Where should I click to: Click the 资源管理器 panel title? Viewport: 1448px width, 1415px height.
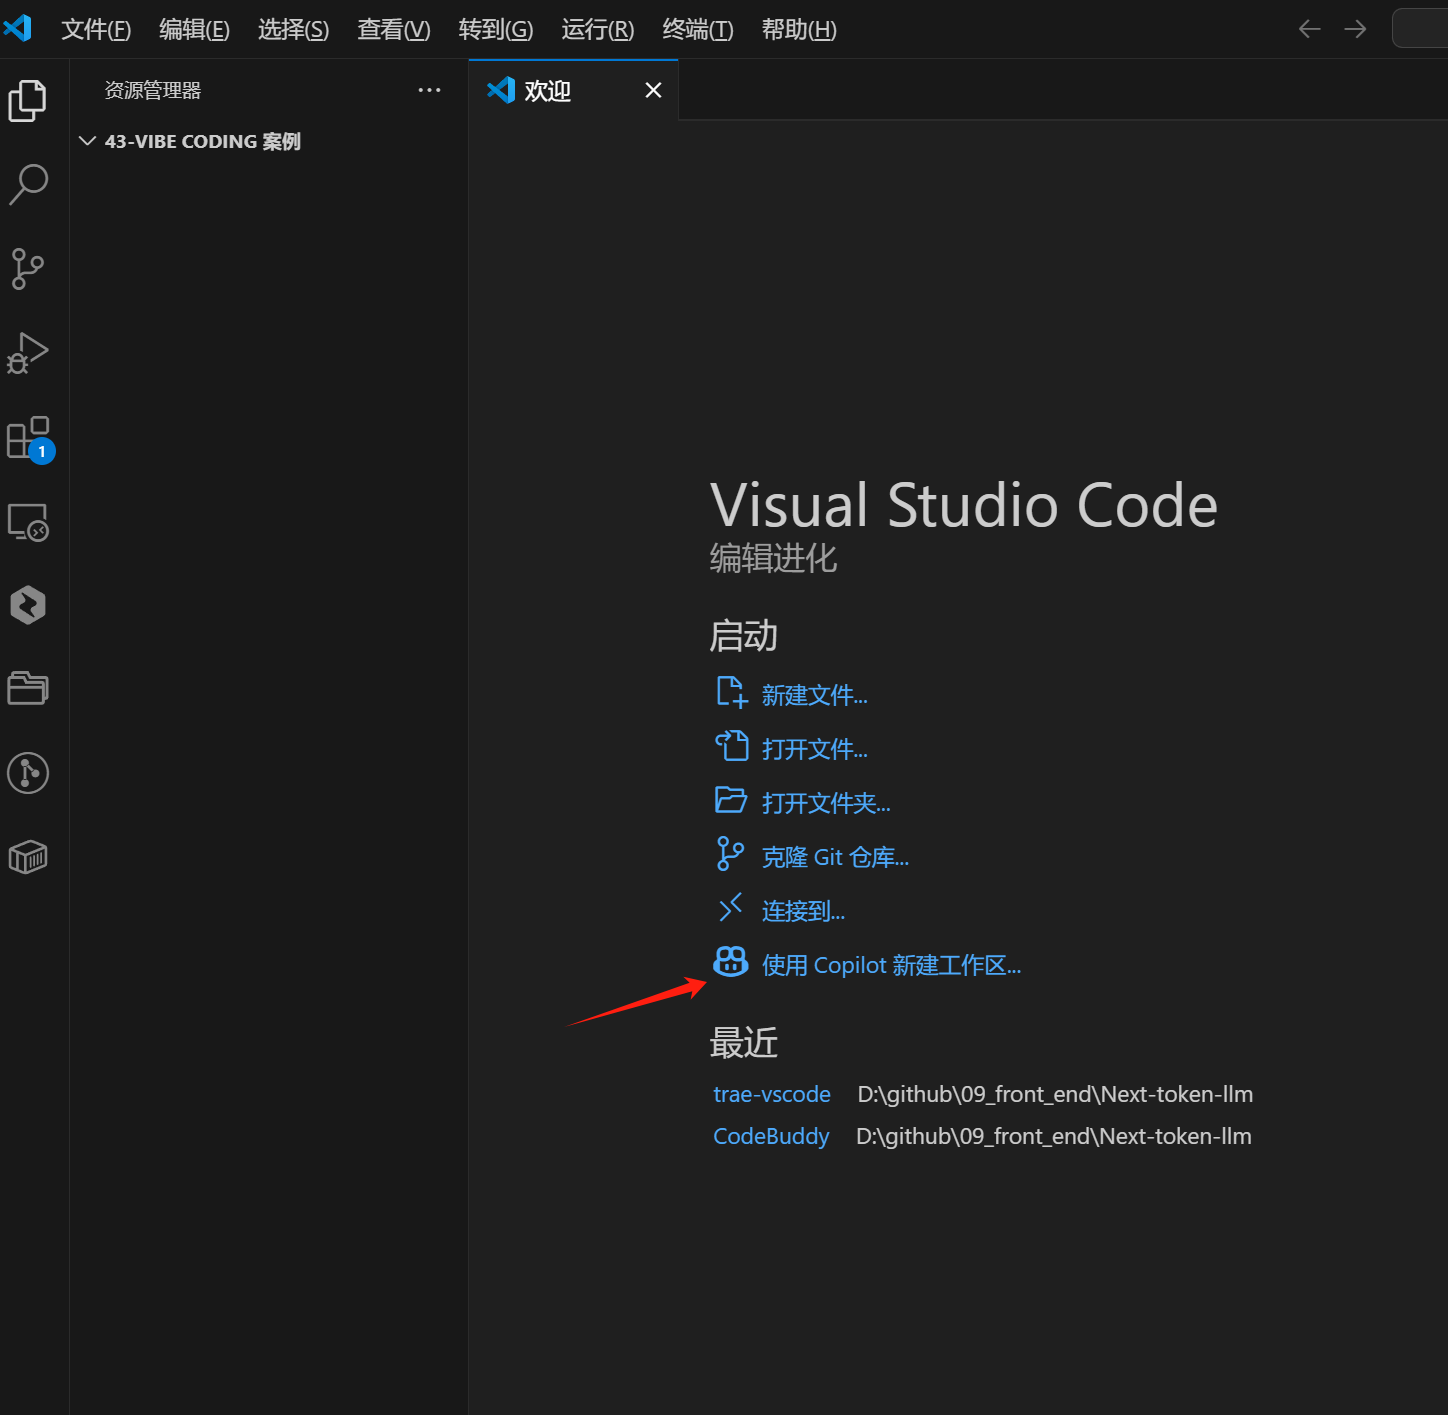pyautogui.click(x=153, y=90)
